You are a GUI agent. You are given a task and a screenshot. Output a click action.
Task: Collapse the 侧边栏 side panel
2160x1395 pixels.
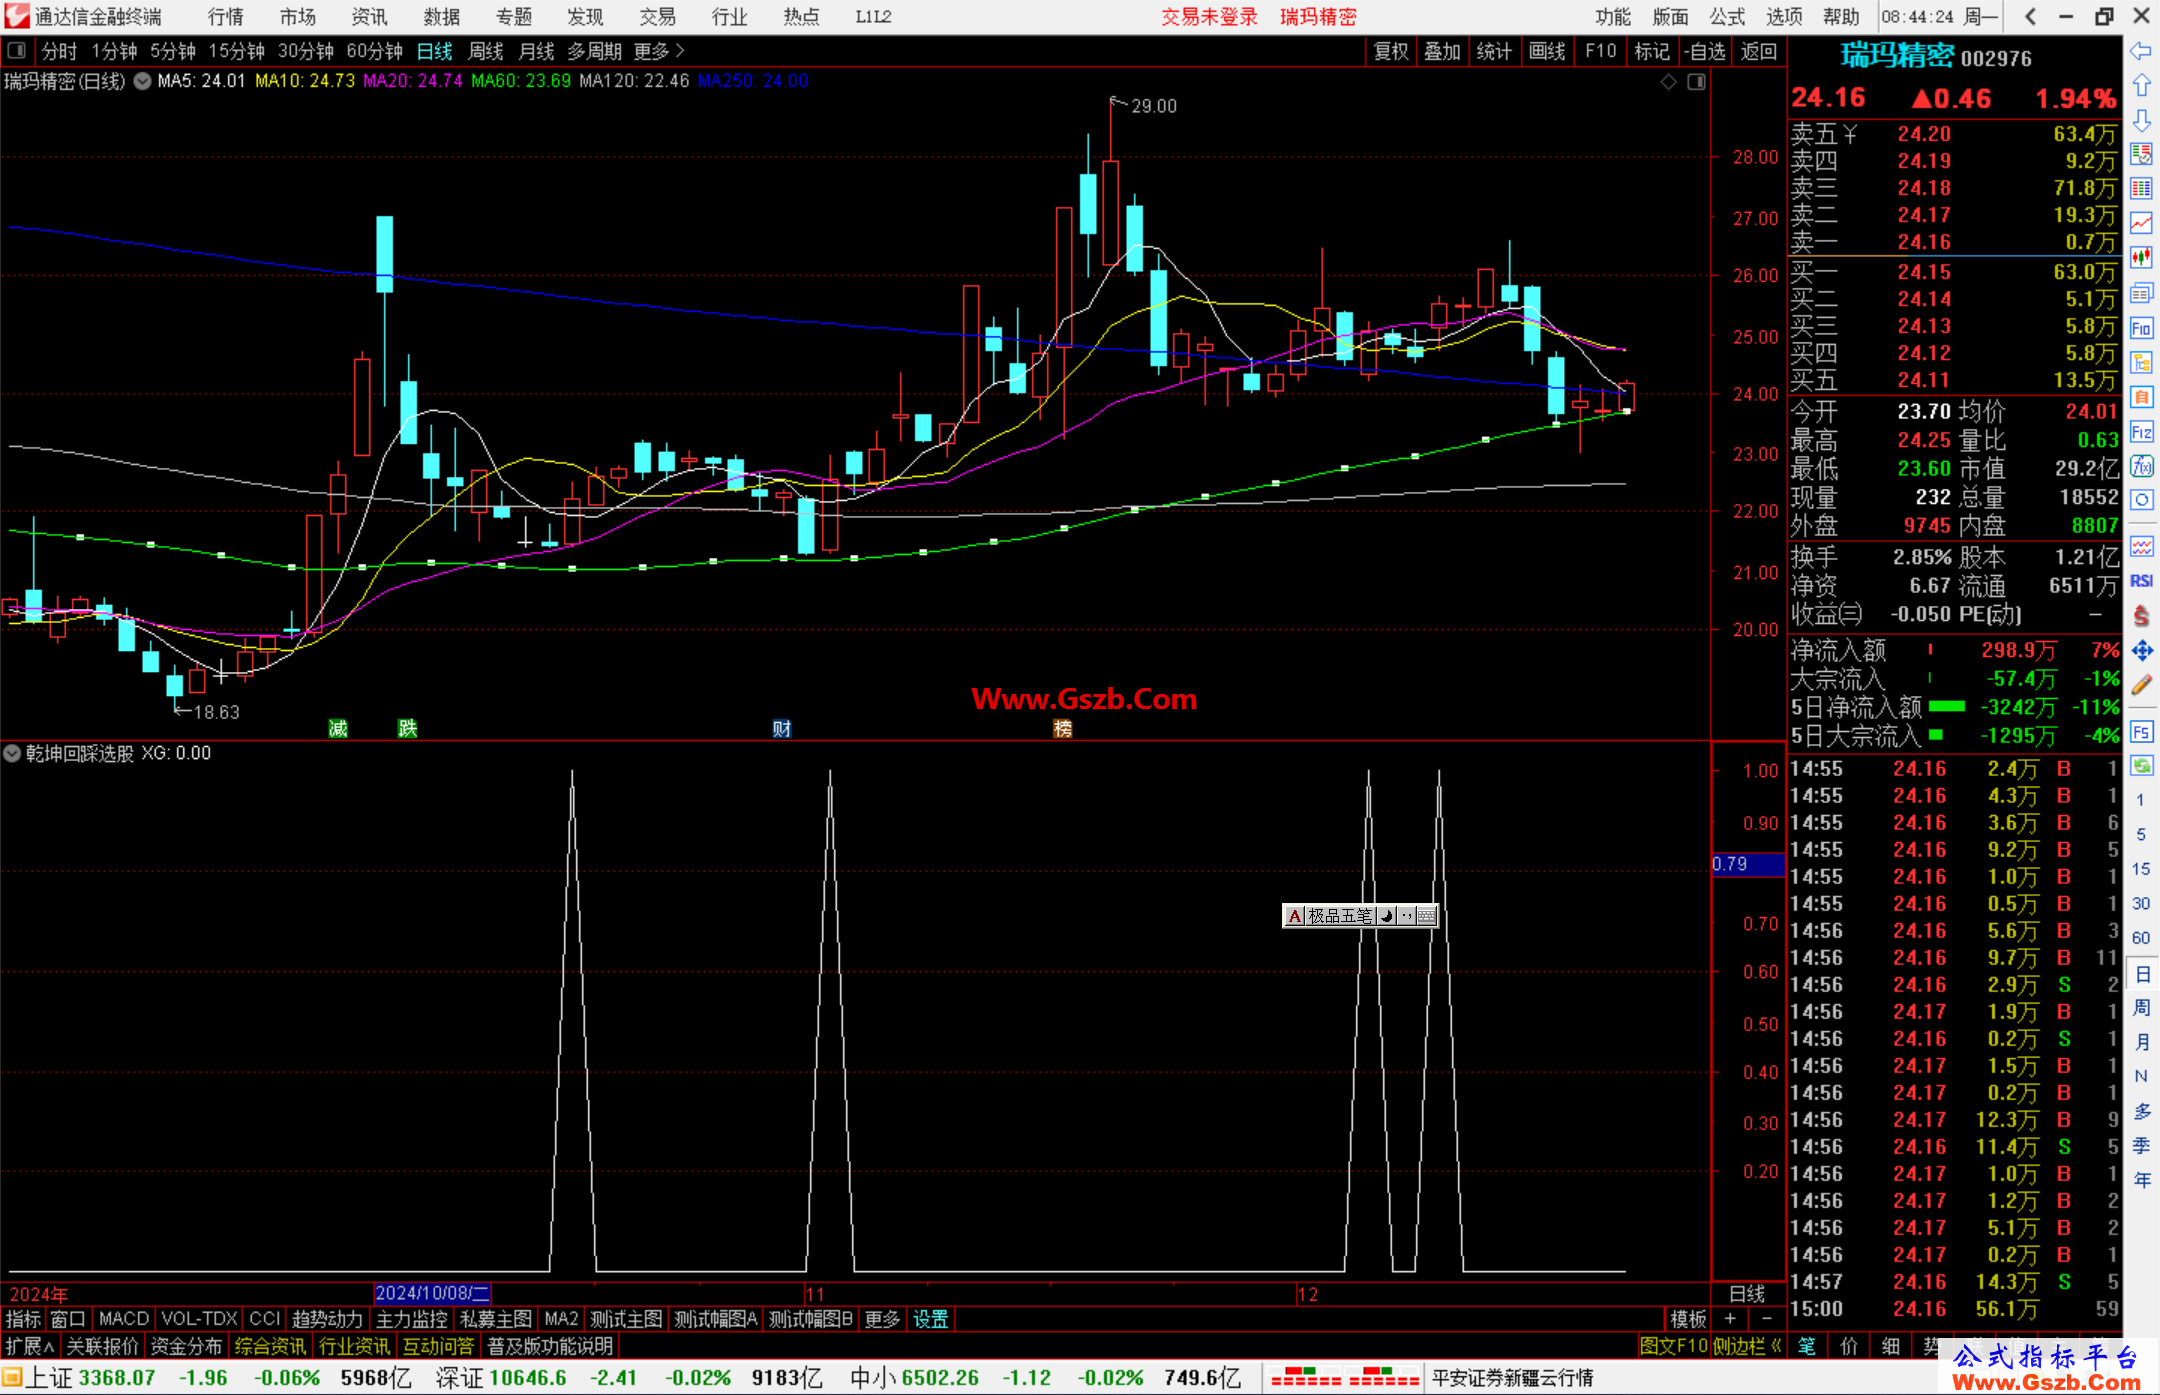coord(1747,1346)
